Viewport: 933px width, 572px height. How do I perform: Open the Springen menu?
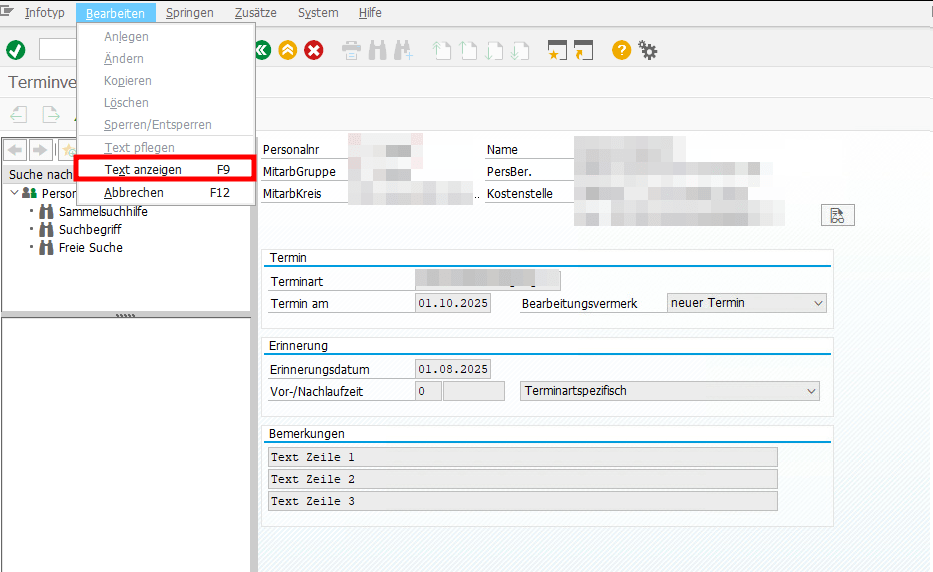pos(189,13)
